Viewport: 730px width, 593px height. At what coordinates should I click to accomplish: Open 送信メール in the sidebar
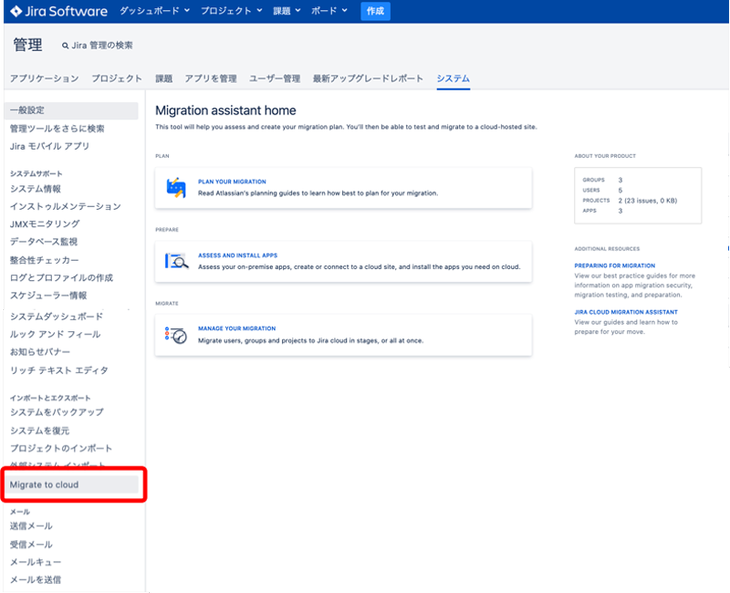(x=31, y=526)
